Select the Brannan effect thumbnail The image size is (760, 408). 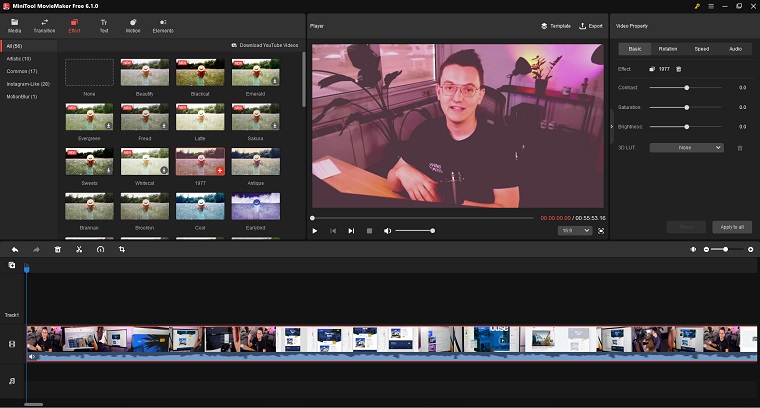89,206
